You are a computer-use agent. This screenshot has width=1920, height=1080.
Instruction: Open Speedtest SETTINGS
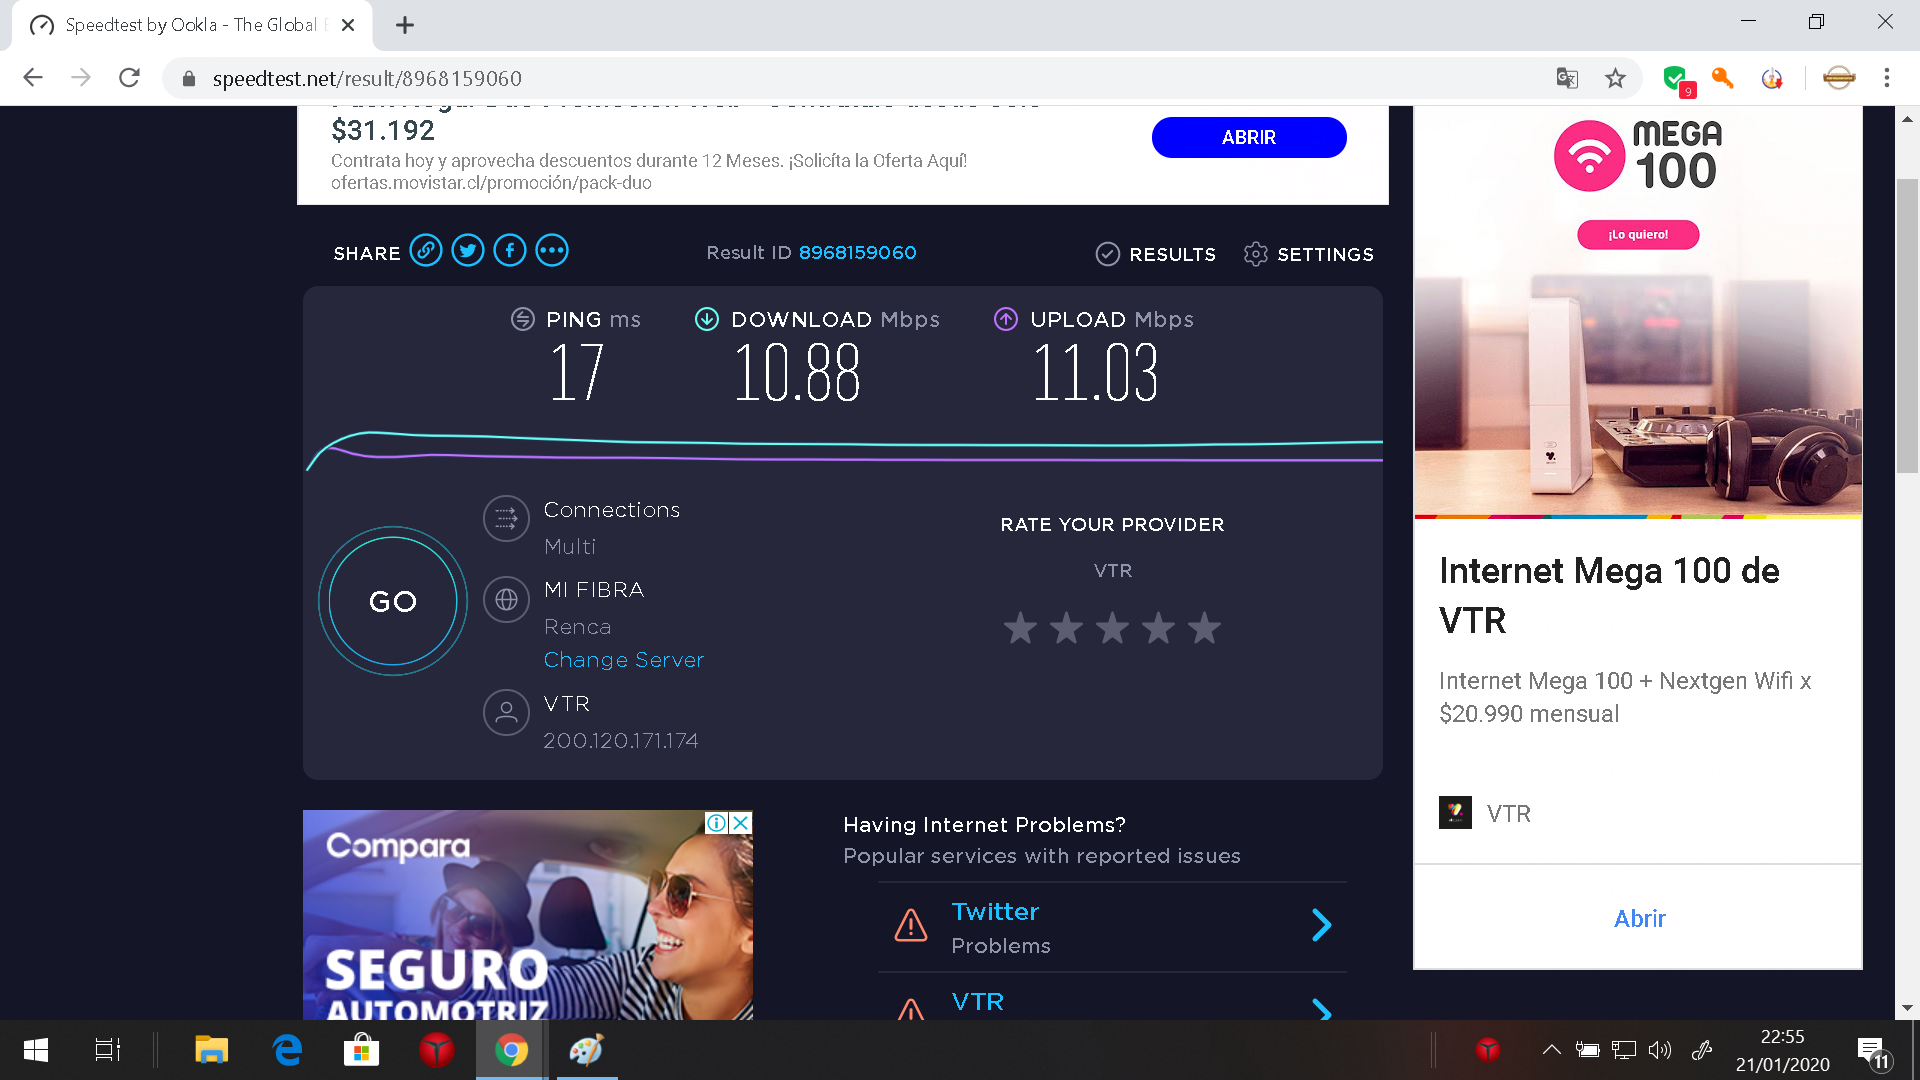pyautogui.click(x=1309, y=254)
